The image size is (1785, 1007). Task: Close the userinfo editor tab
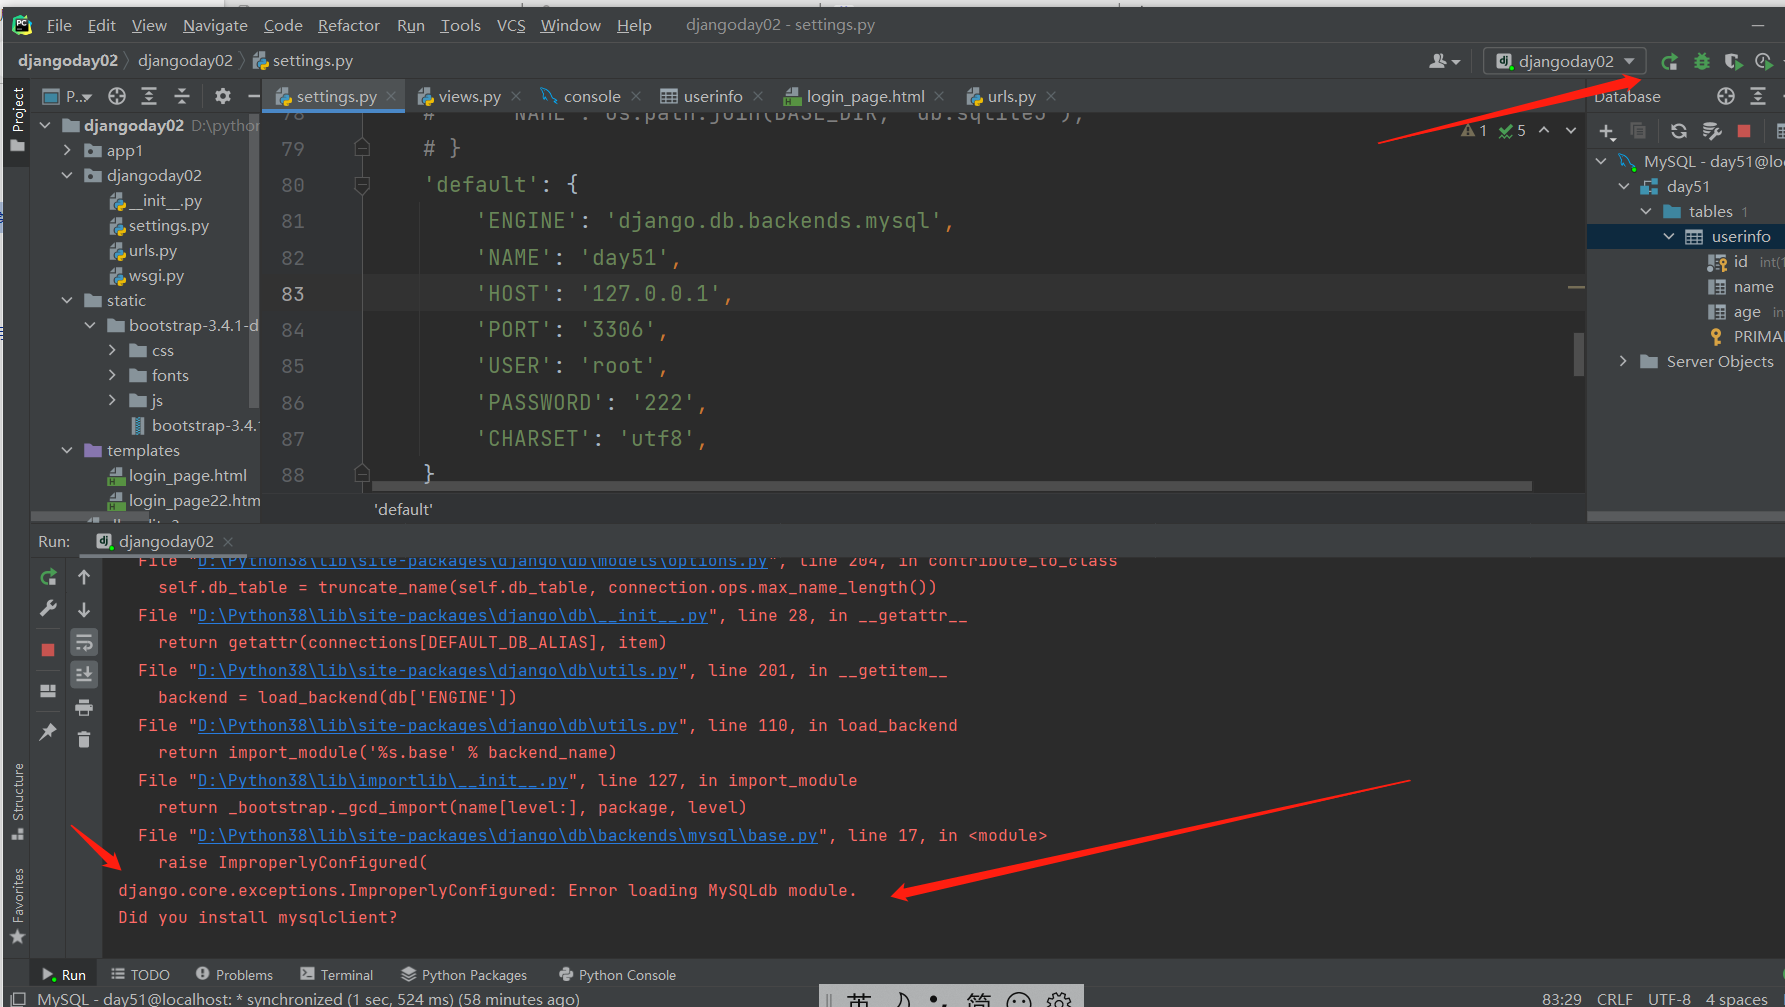pos(758,96)
